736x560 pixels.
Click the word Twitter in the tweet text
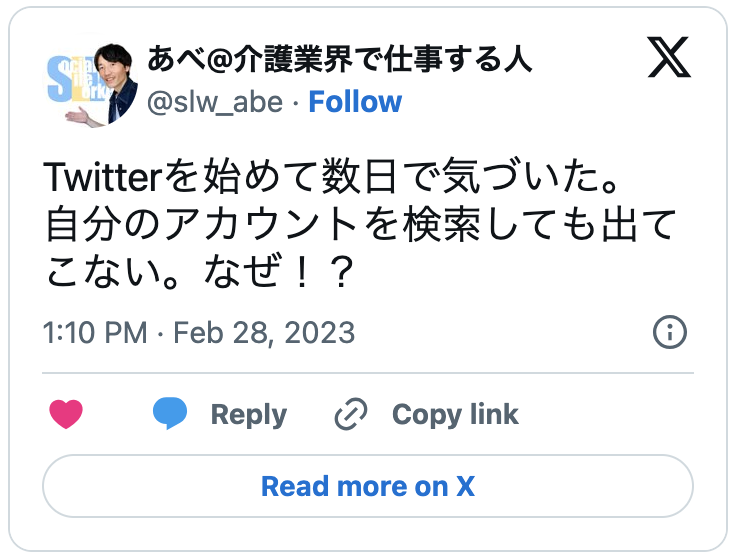[x=103, y=181]
